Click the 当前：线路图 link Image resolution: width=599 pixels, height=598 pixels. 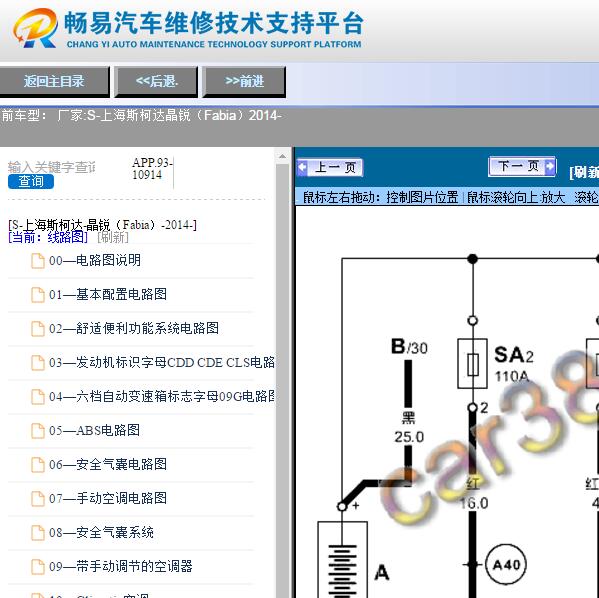[48, 237]
